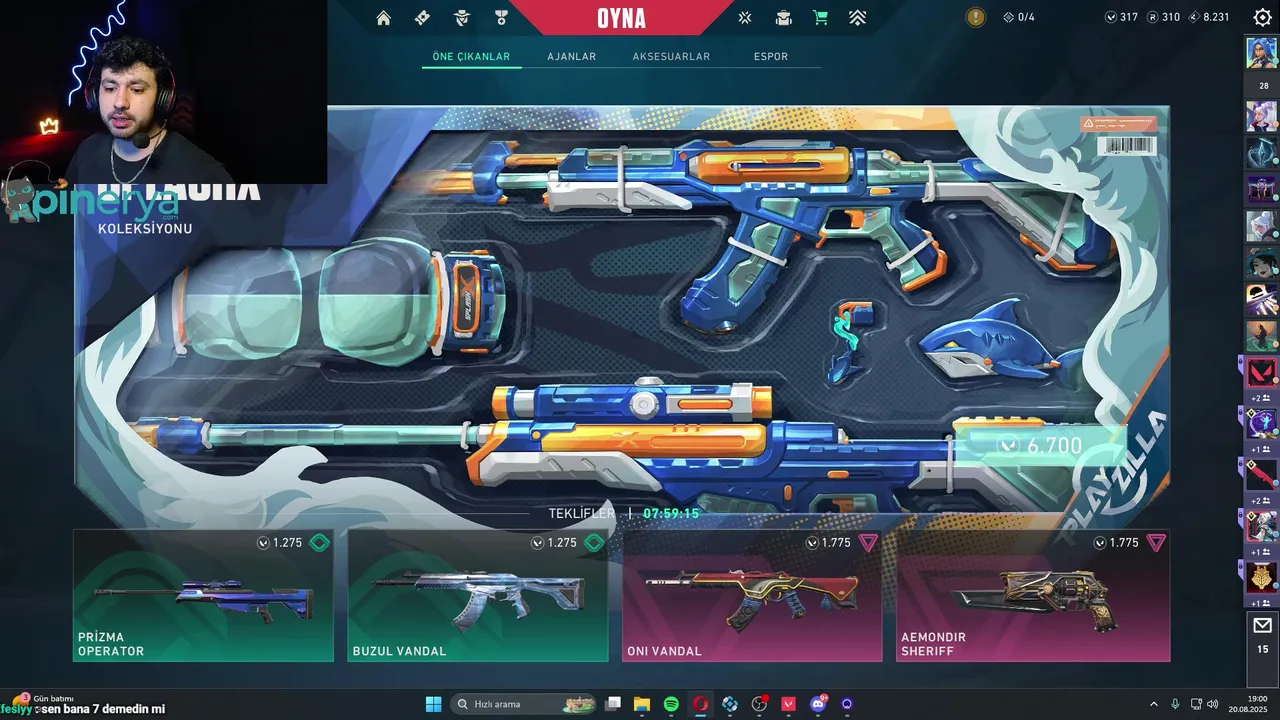Screen dimensions: 1280x720
Task: Select the Buzul Vandal offer card
Action: tap(477, 596)
